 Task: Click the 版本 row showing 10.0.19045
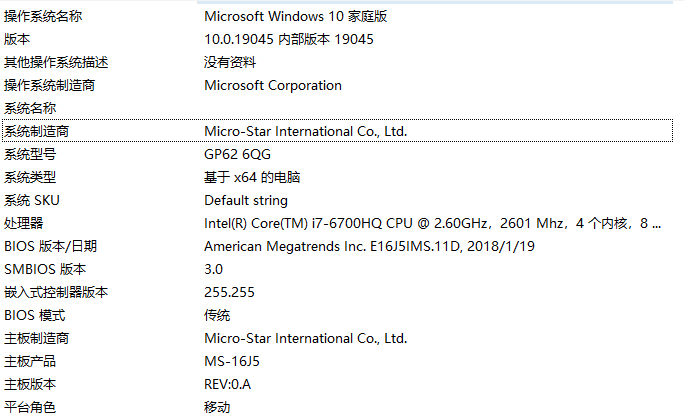coord(18,39)
